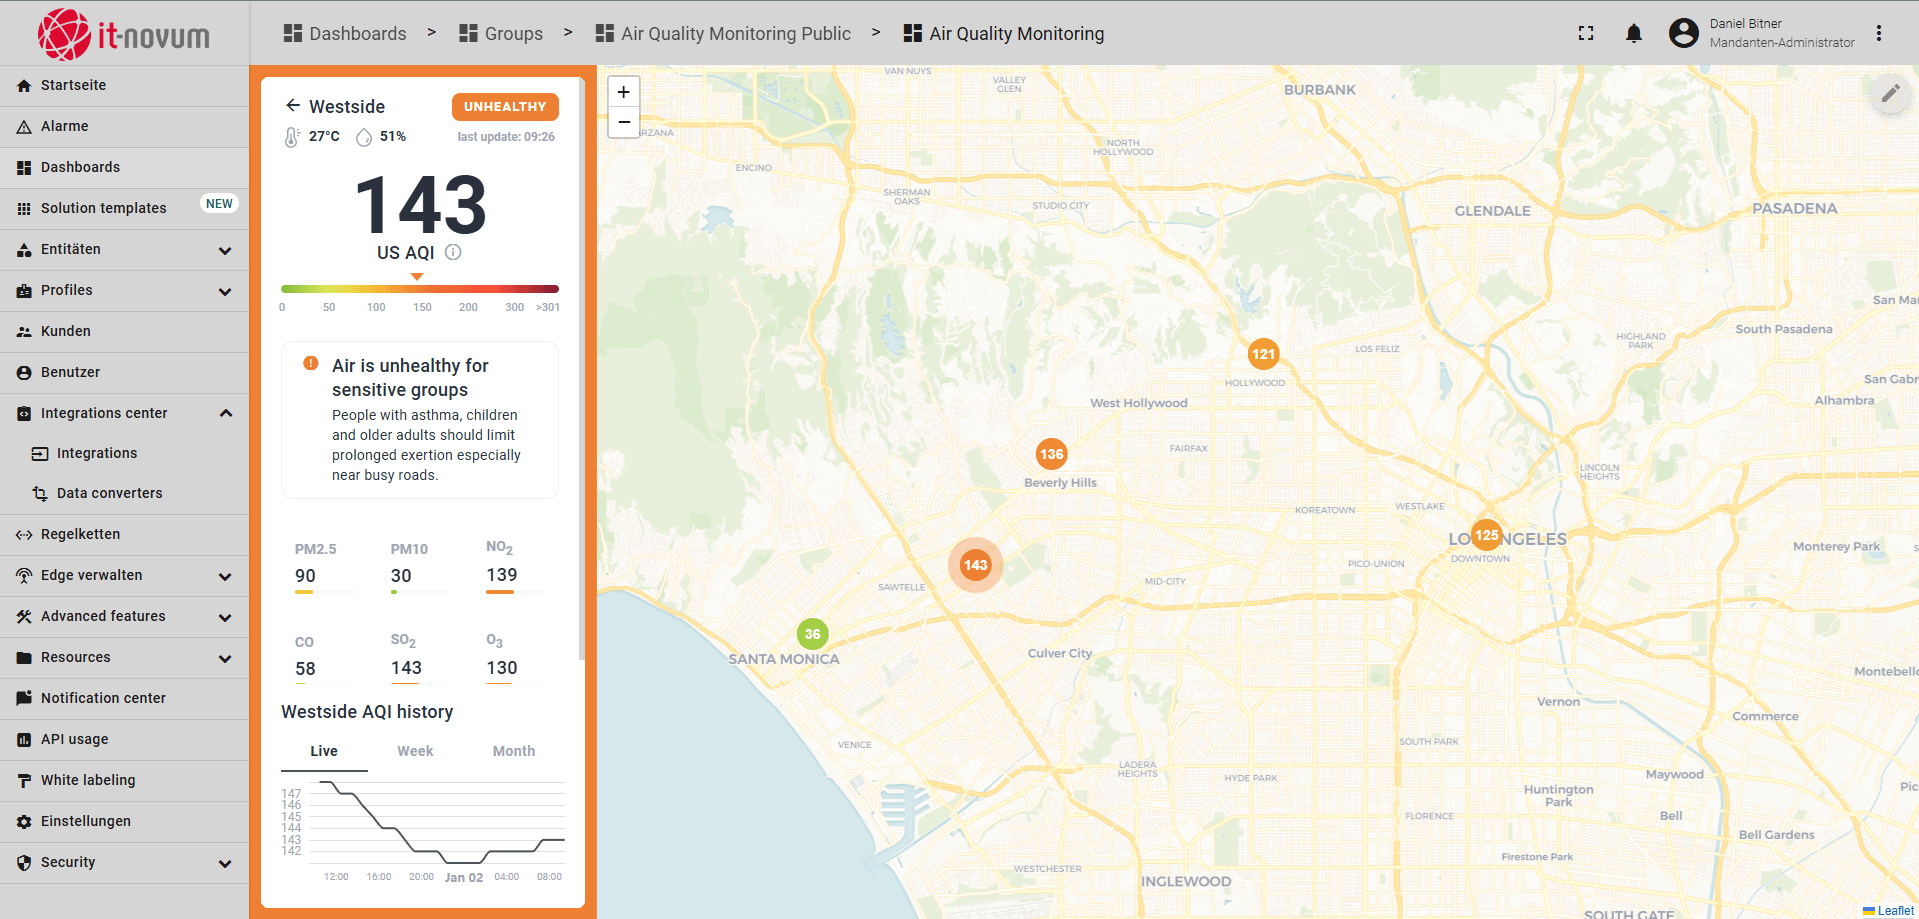The height and width of the screenshot is (919, 1919).
Task: Toggle fullscreen mode icon
Action: click(x=1586, y=34)
